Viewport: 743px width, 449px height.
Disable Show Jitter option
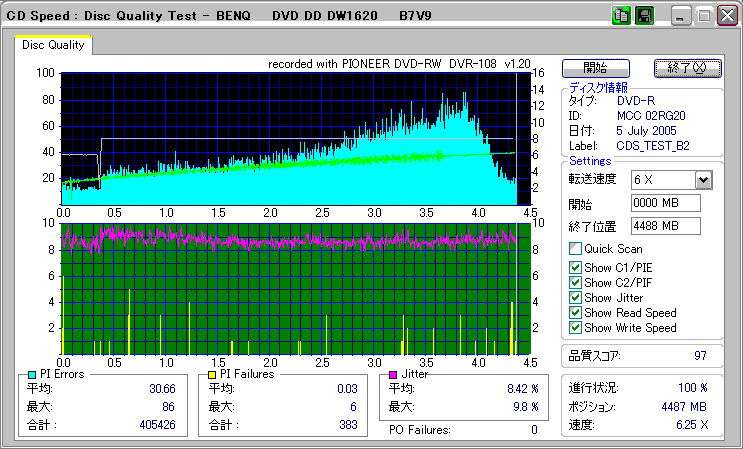click(575, 297)
